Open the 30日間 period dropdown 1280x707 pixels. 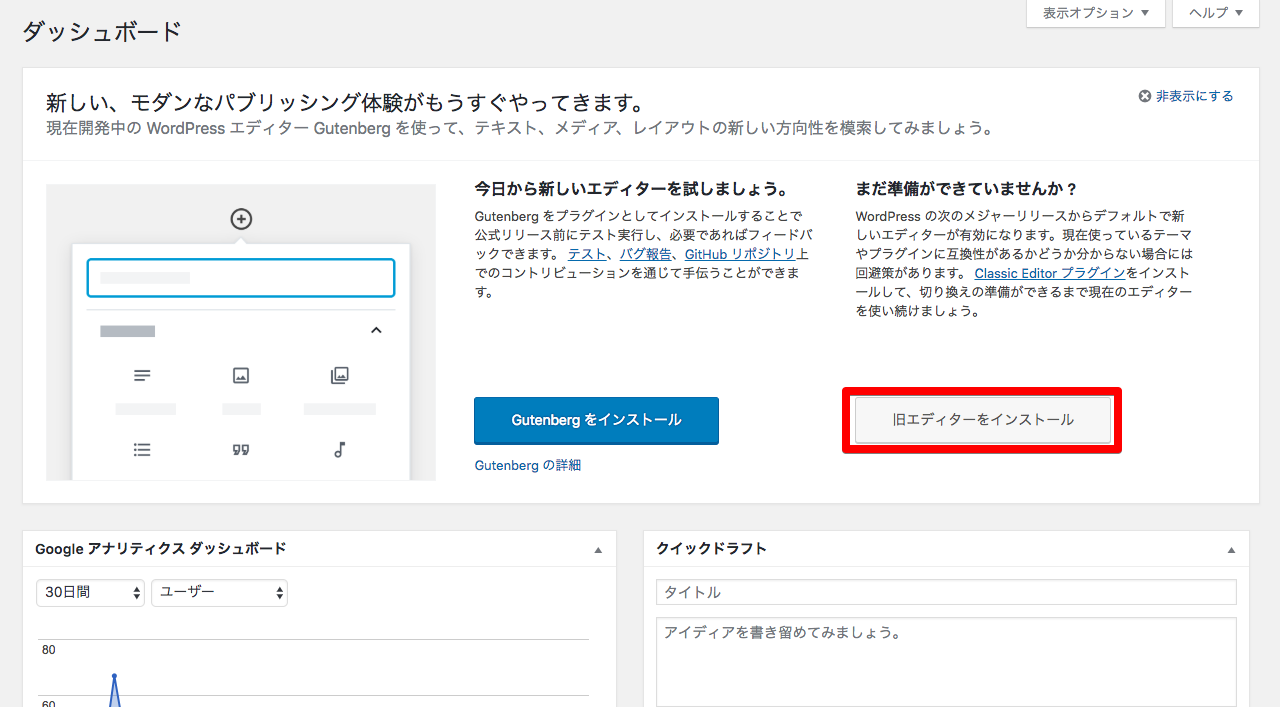click(x=91, y=592)
